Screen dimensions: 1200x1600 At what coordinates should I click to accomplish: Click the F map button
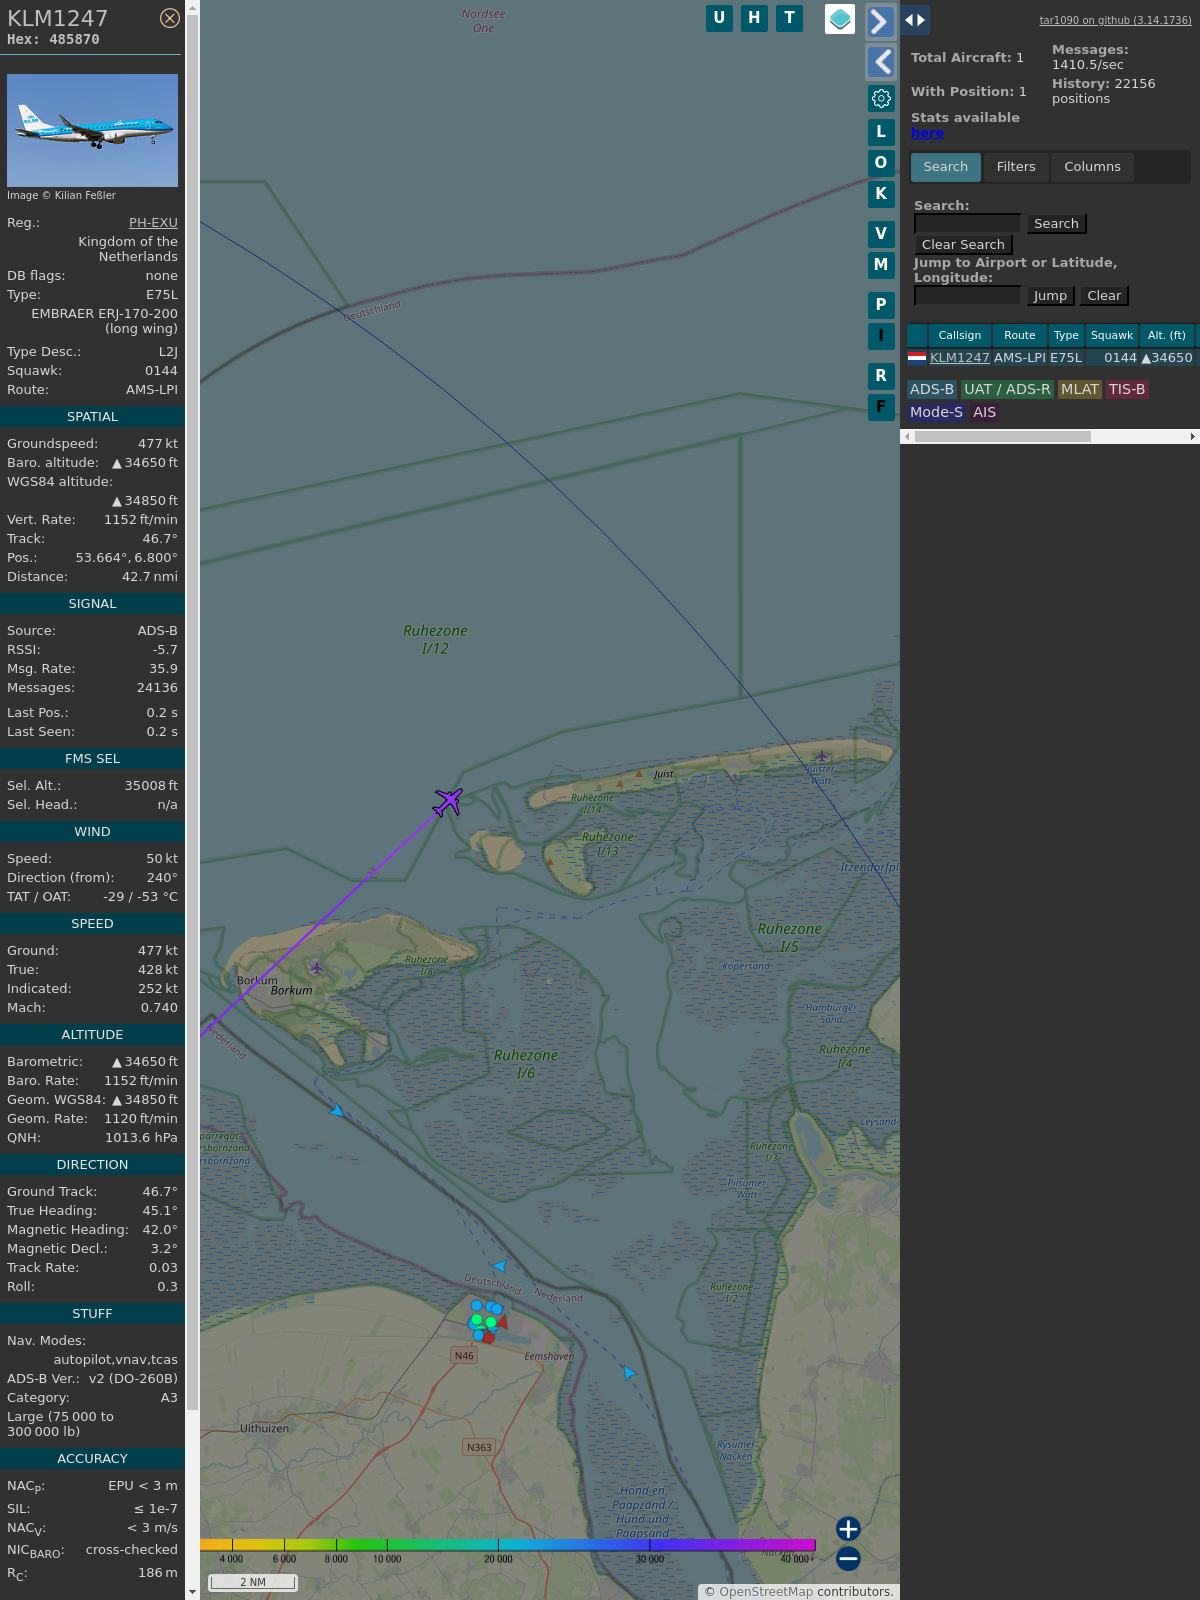(x=881, y=407)
